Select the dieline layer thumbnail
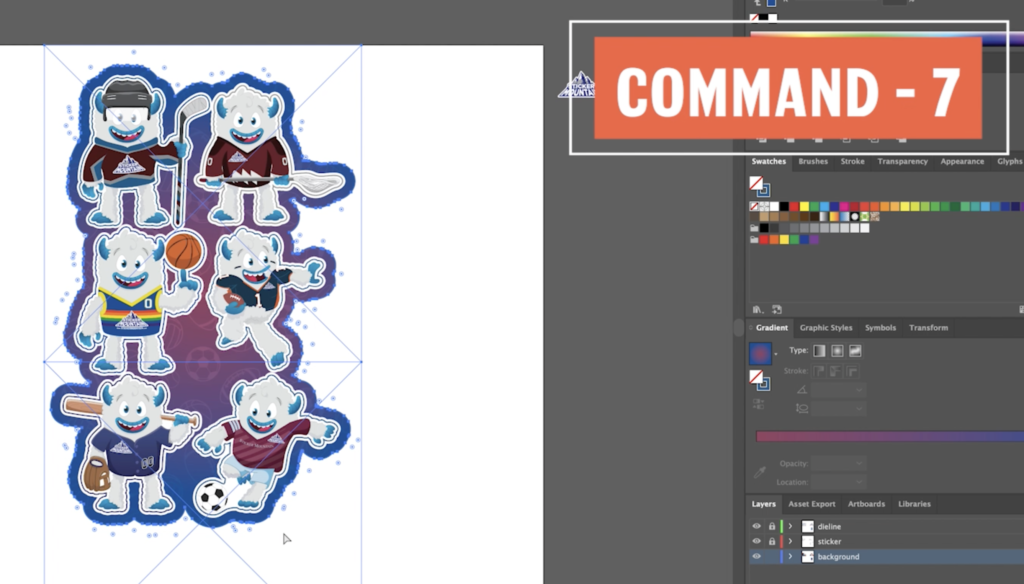 (807, 526)
